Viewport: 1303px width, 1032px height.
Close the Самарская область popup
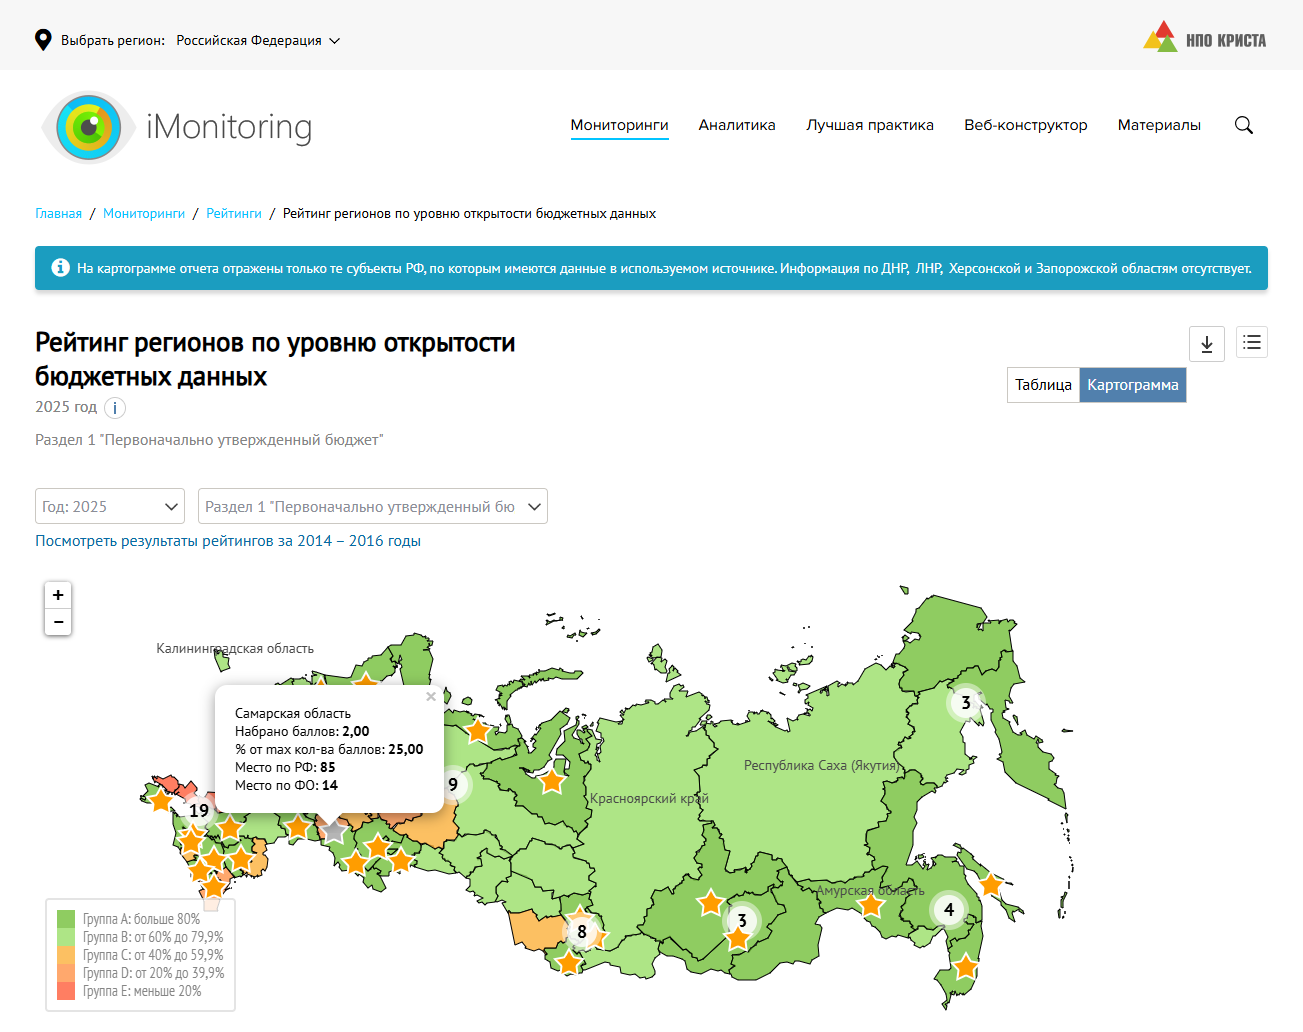(x=431, y=697)
